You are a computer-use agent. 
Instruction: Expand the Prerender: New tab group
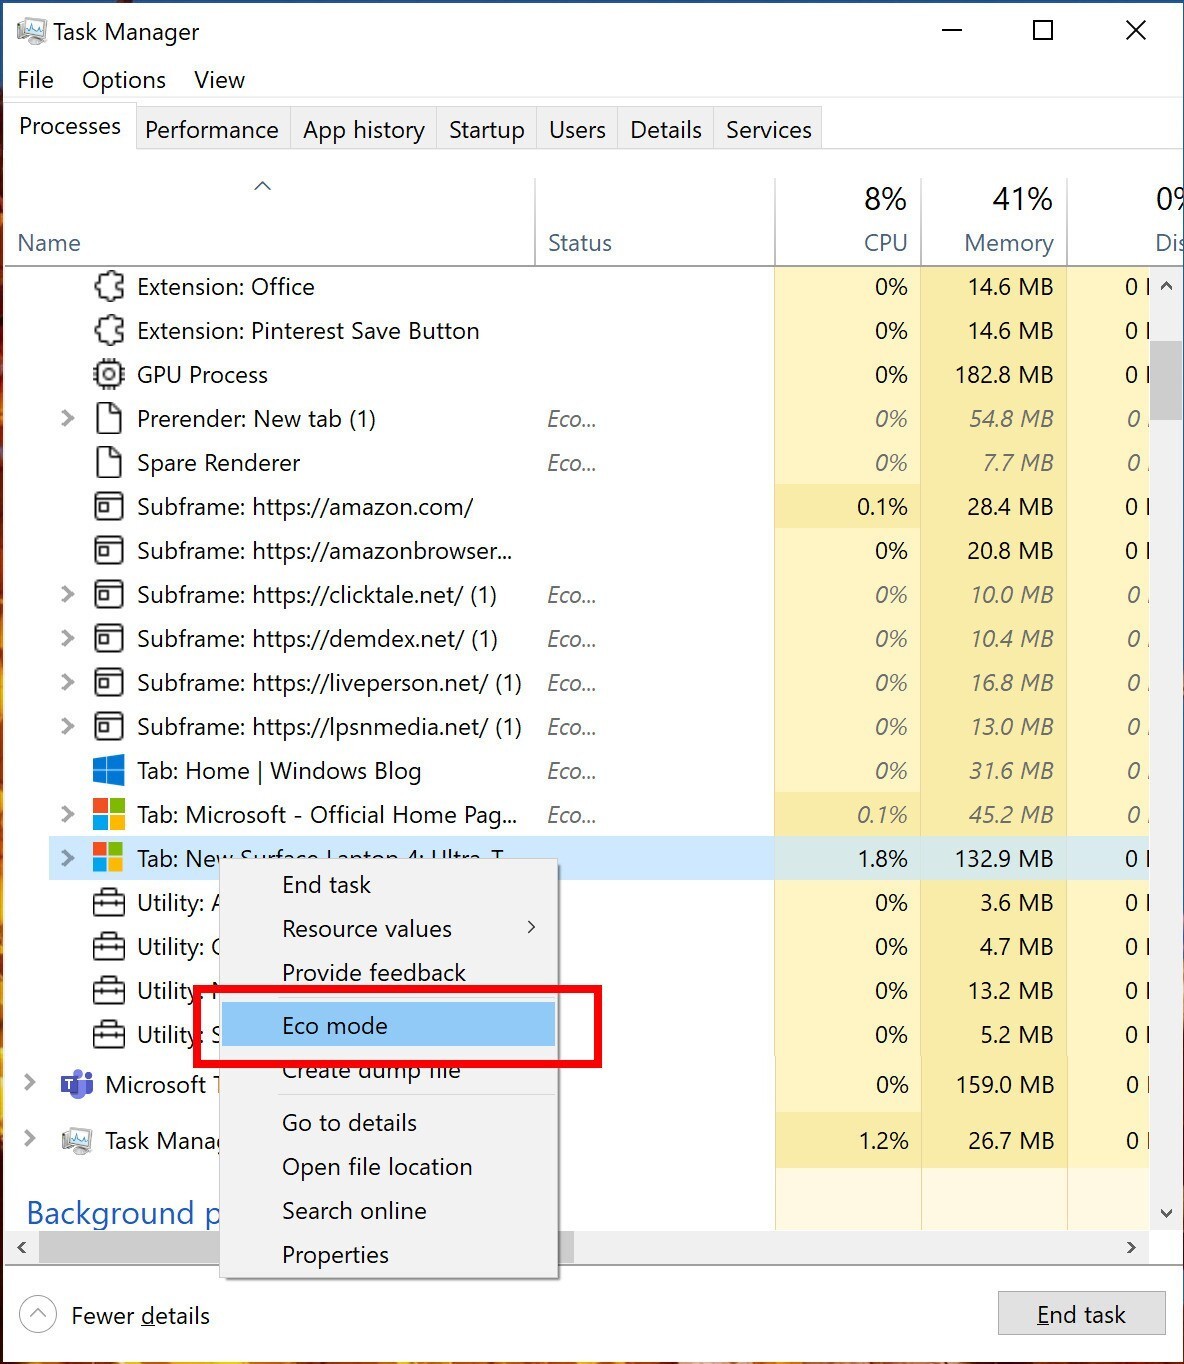(67, 419)
